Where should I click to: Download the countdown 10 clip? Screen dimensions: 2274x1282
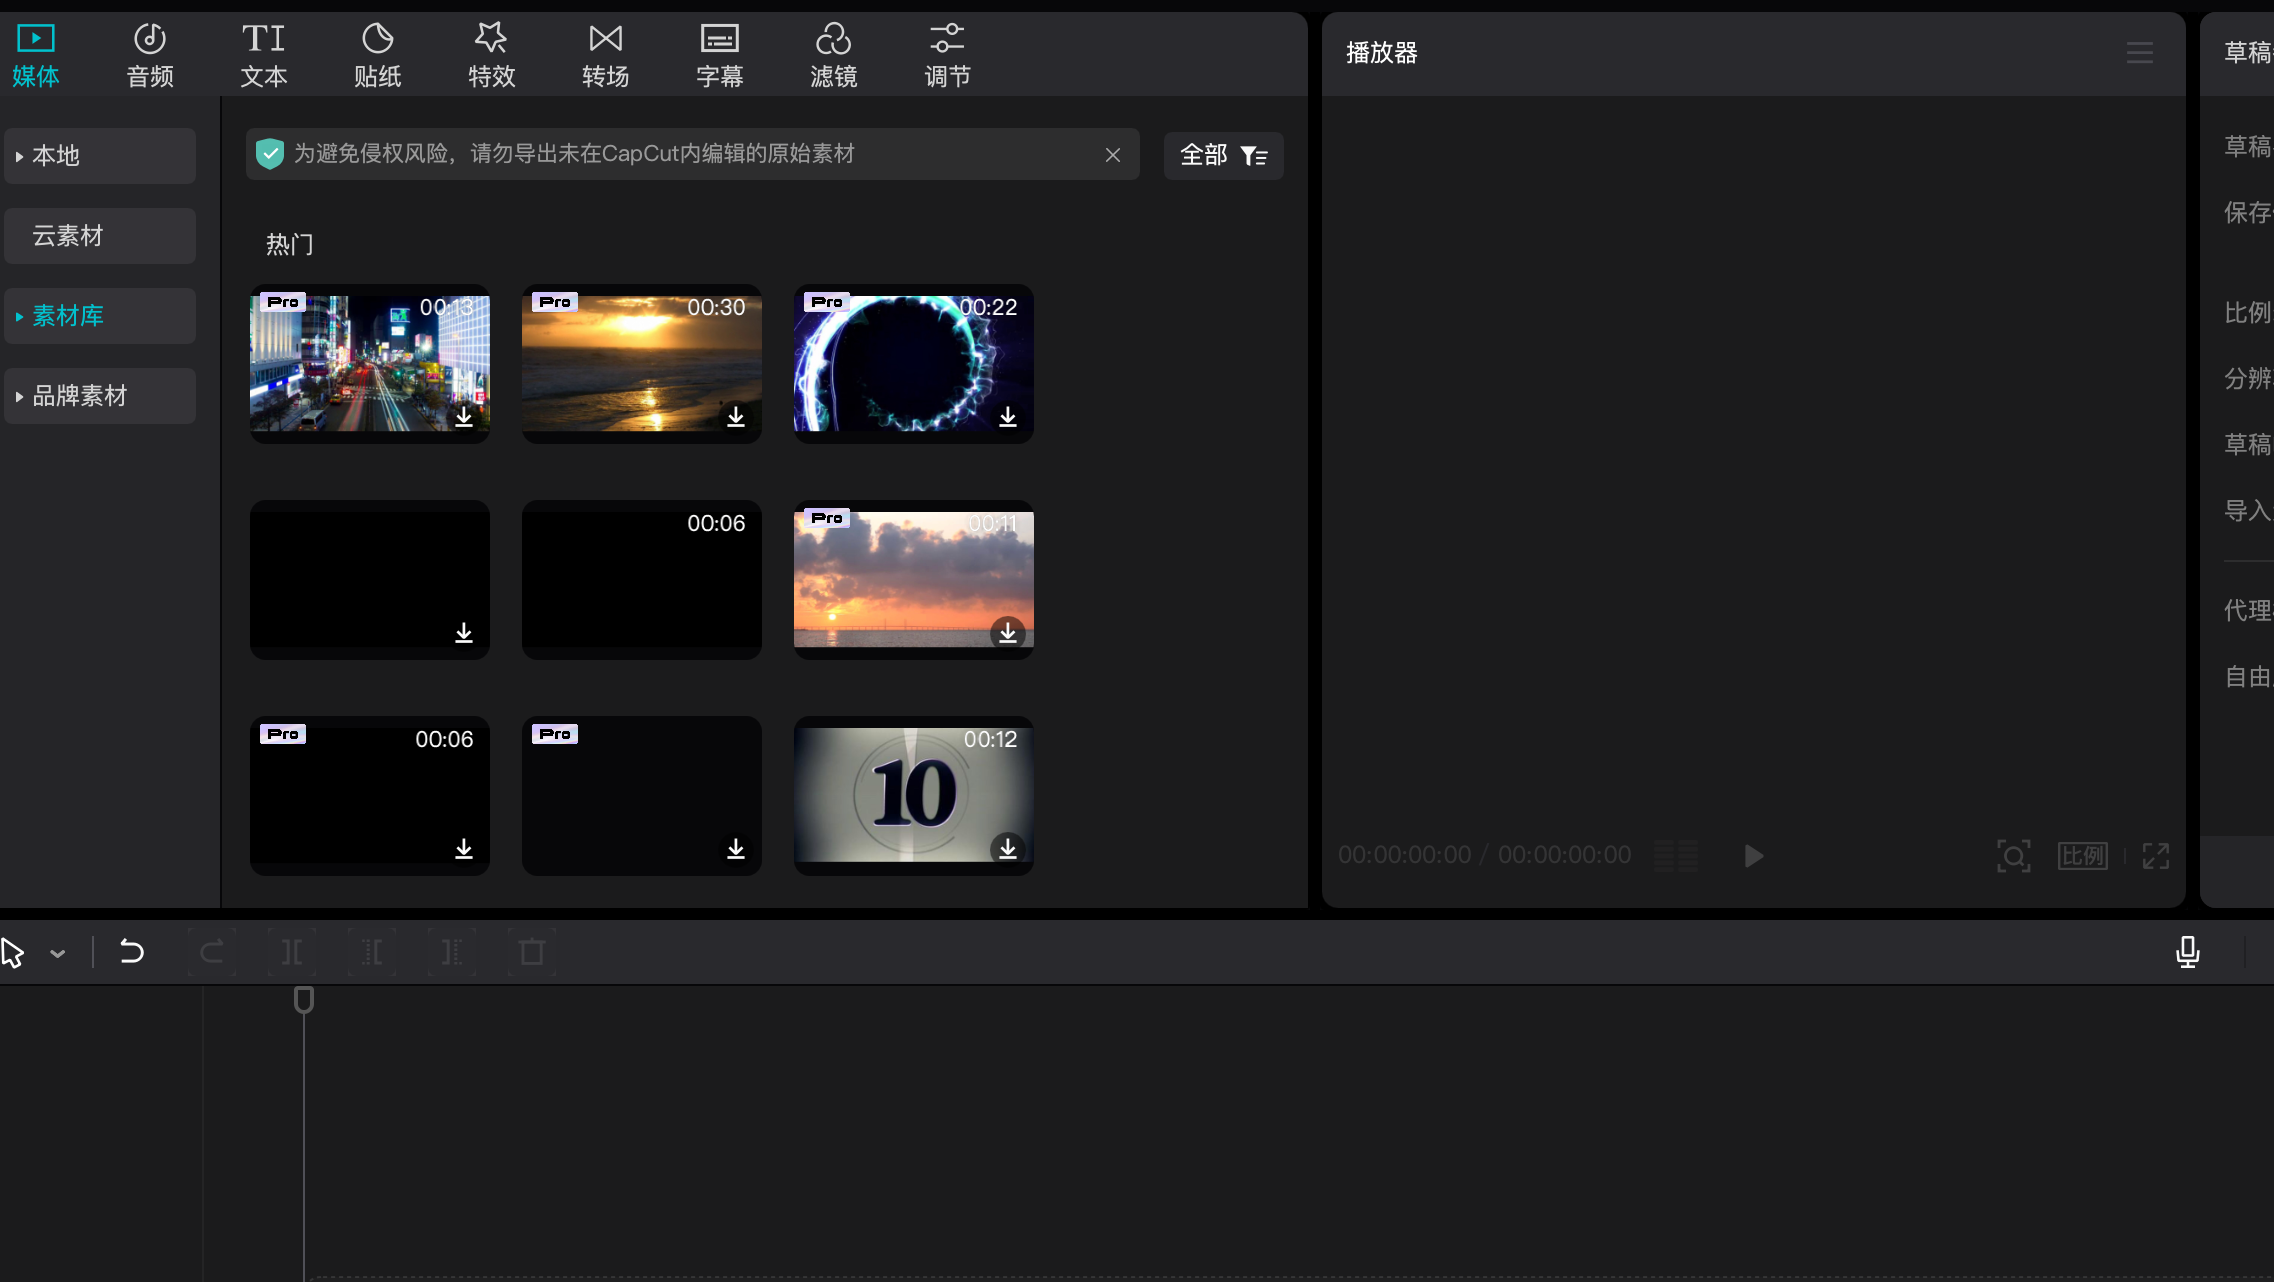coord(1008,848)
